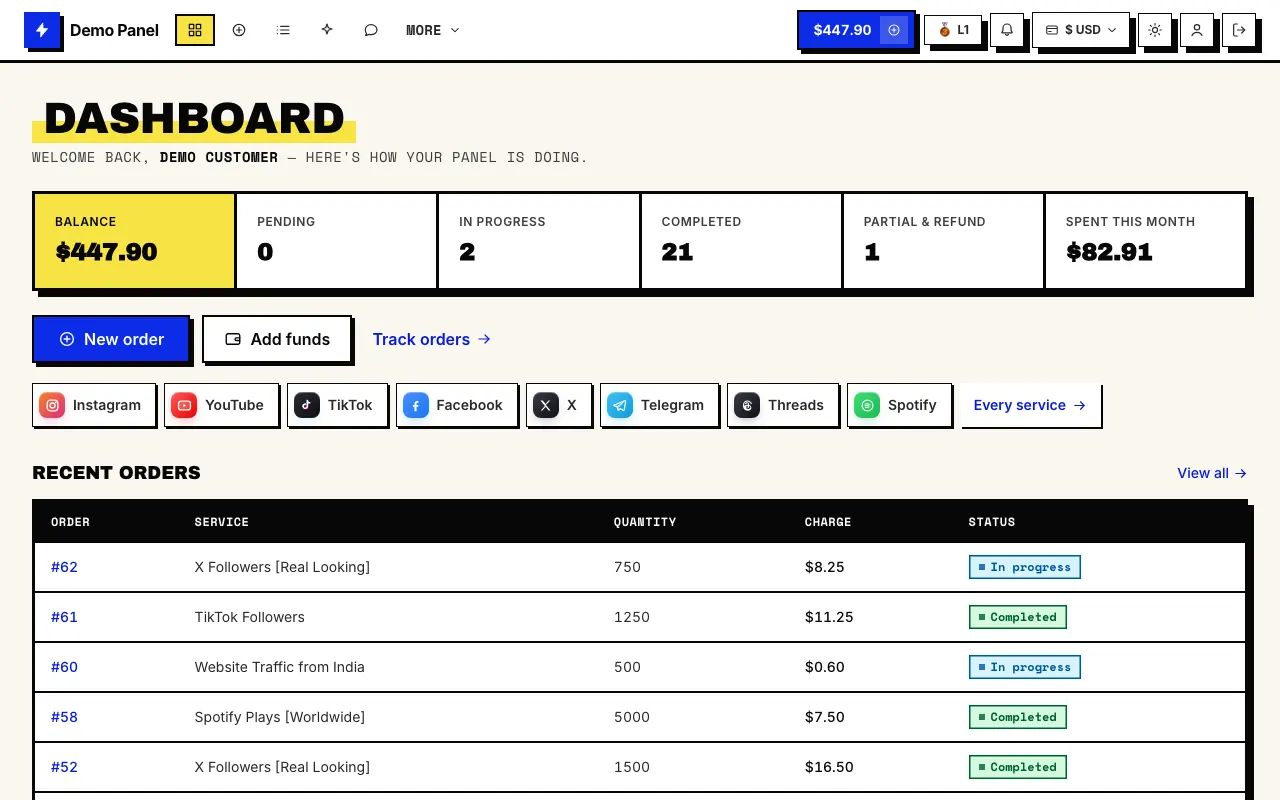Follow the Track orders link
The width and height of the screenshot is (1280, 800).
(x=432, y=339)
